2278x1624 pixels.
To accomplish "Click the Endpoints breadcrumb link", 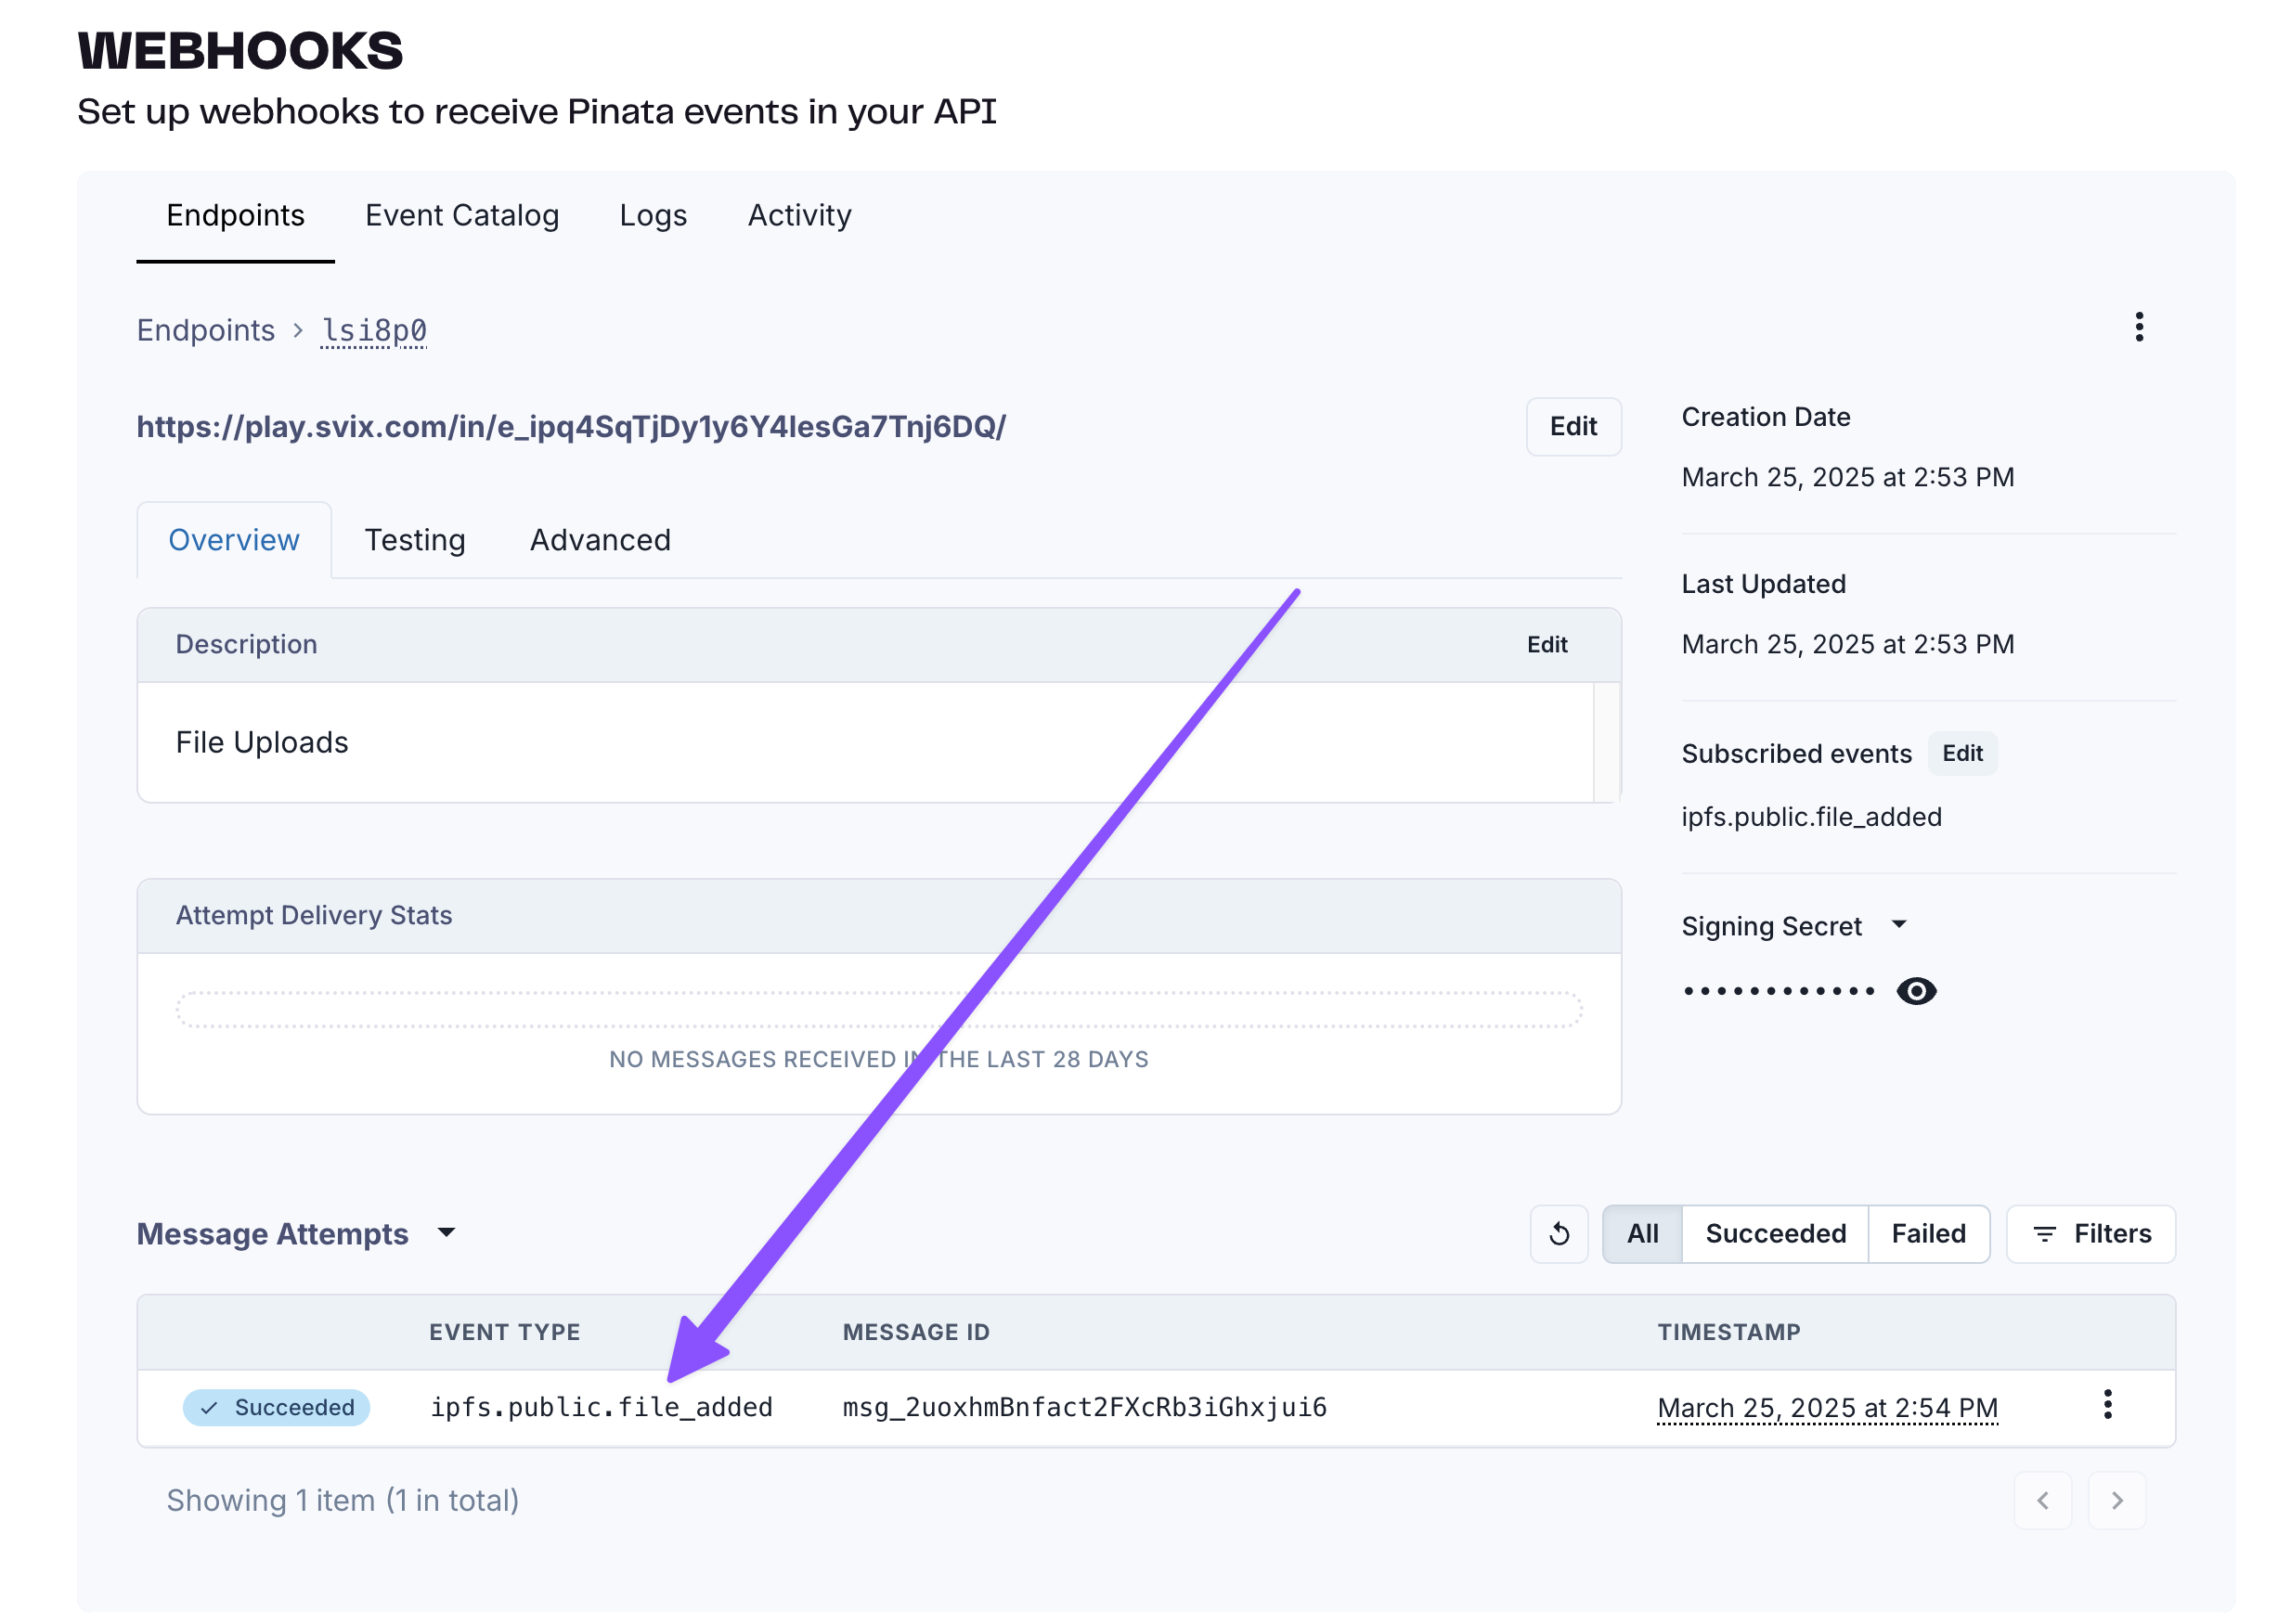I will coord(205,331).
